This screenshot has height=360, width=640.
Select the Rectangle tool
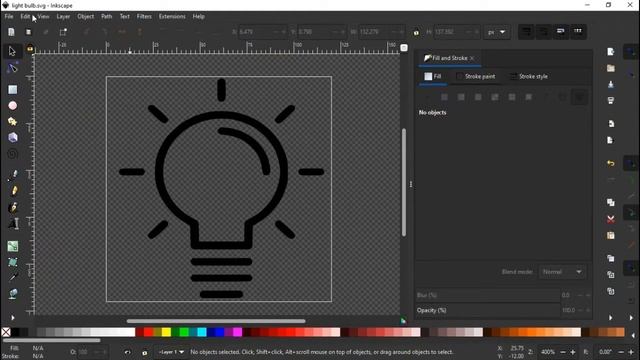pos(13,89)
